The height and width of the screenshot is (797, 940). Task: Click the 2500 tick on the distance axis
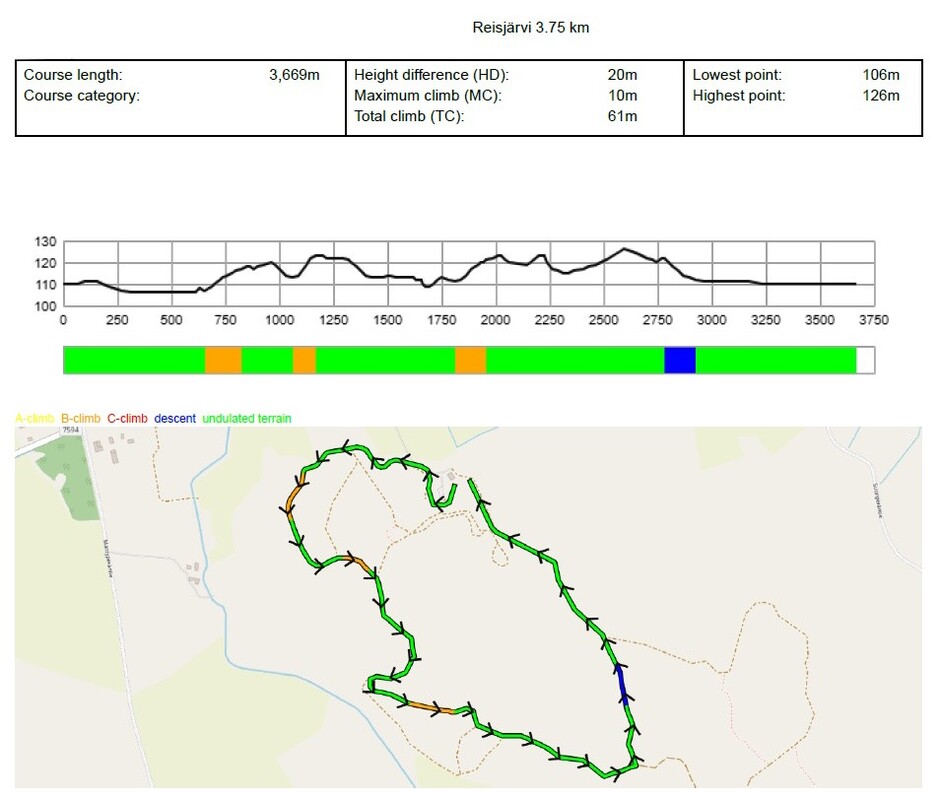[x=603, y=320]
